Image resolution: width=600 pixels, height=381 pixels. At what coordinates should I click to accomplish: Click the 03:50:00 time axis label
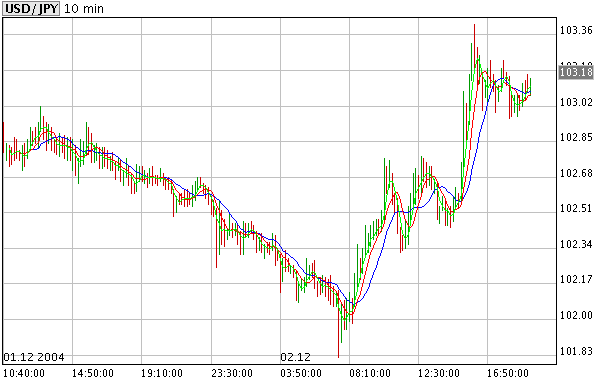click(301, 373)
